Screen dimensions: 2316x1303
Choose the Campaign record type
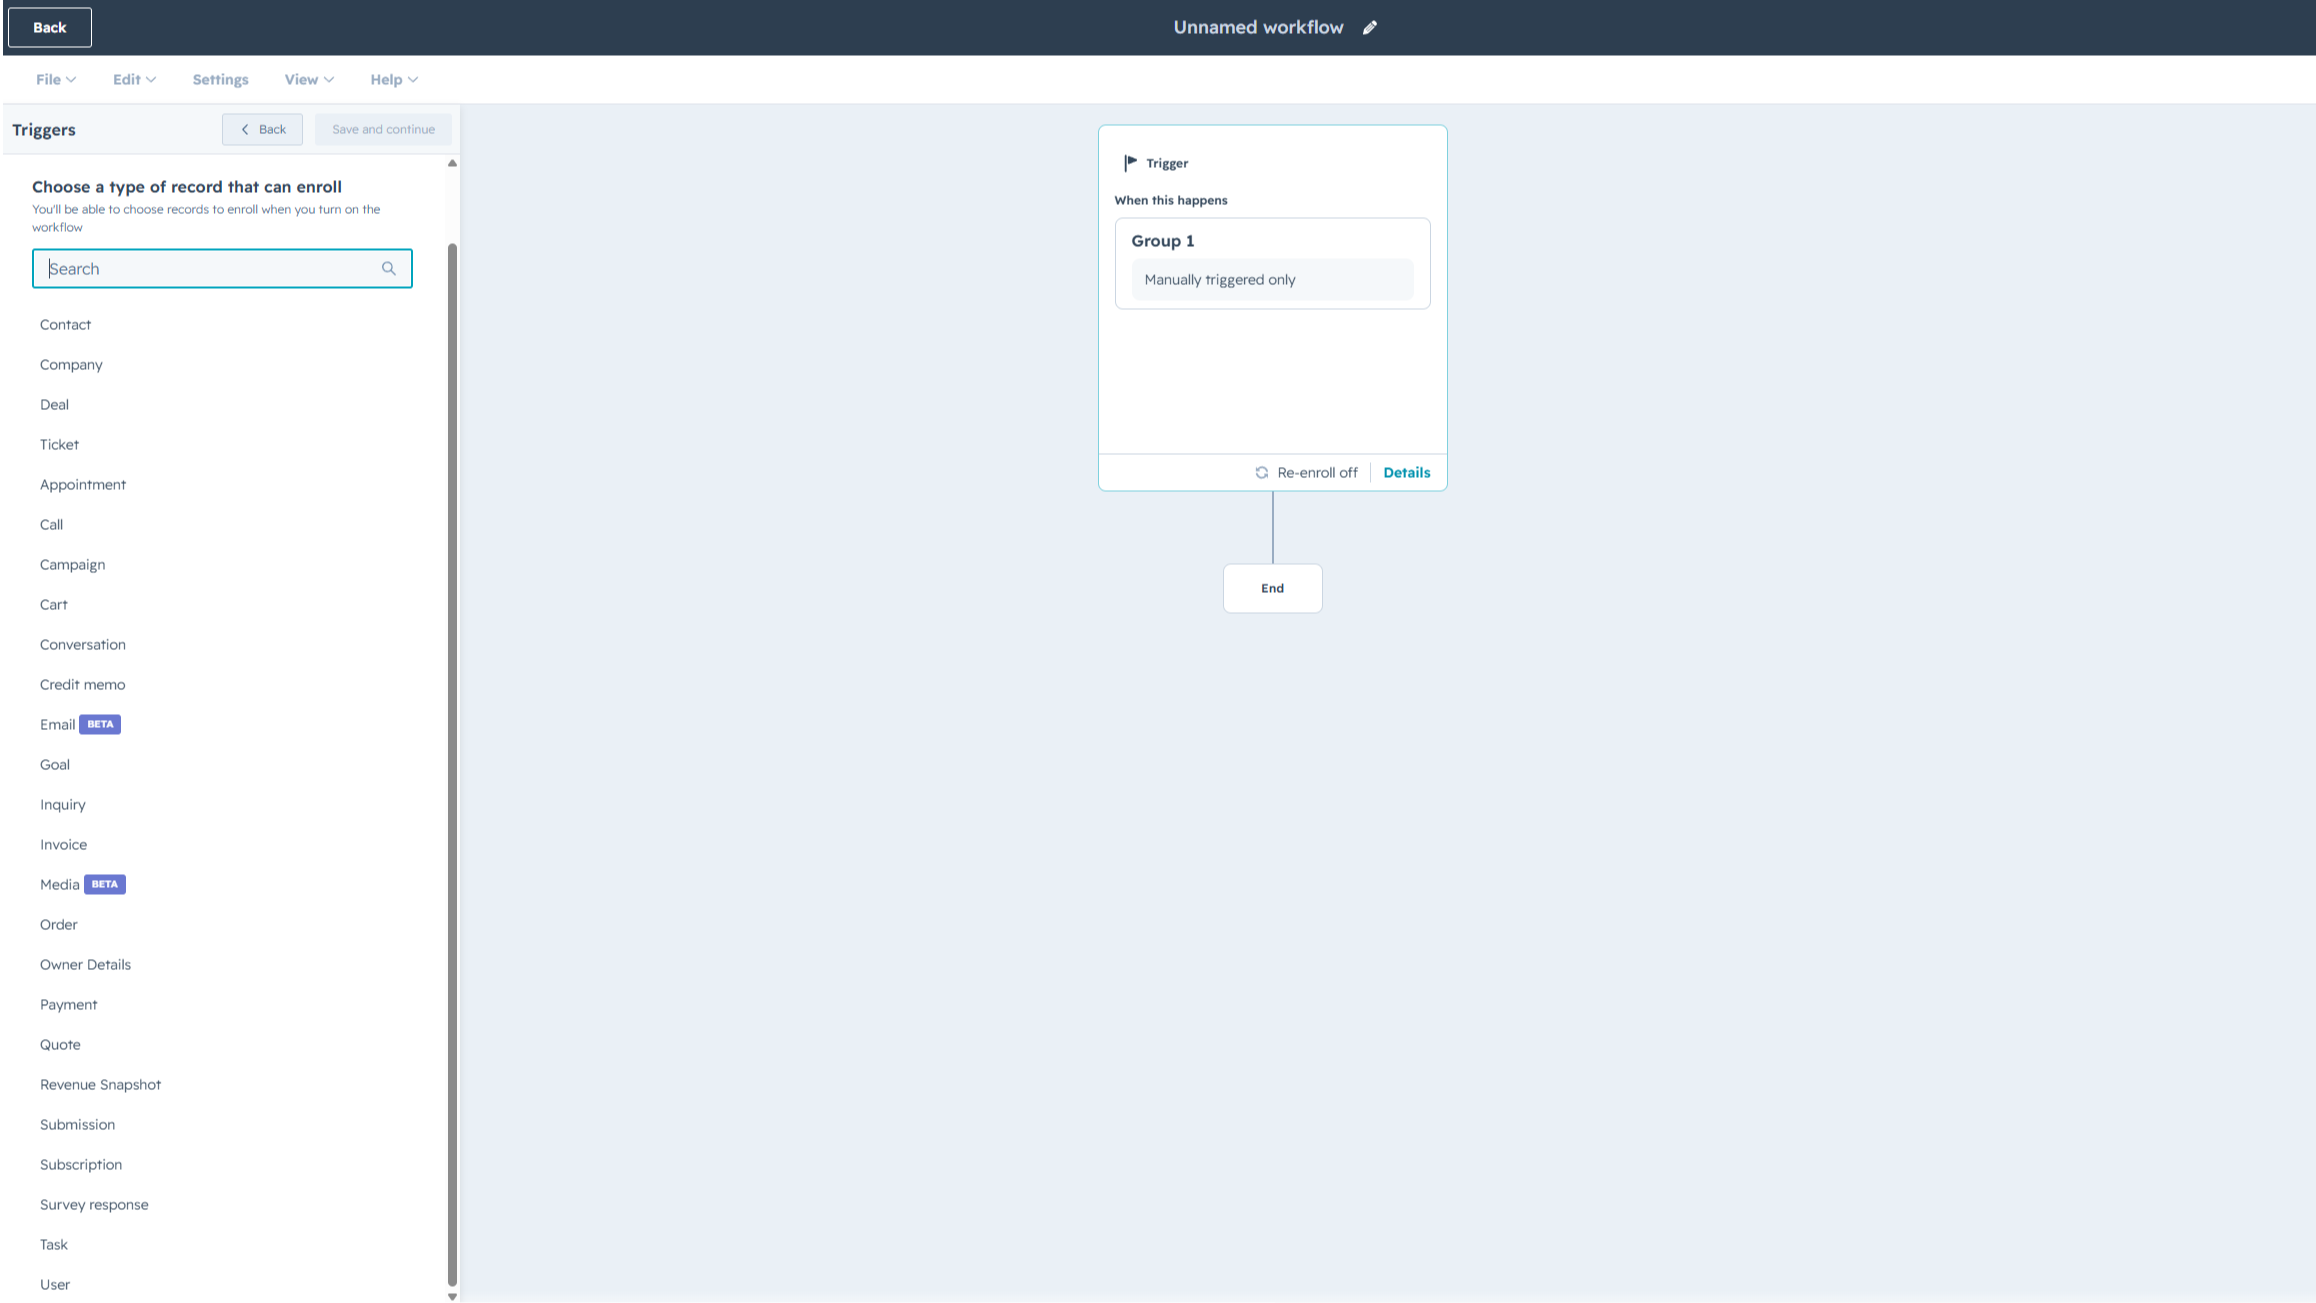click(72, 564)
